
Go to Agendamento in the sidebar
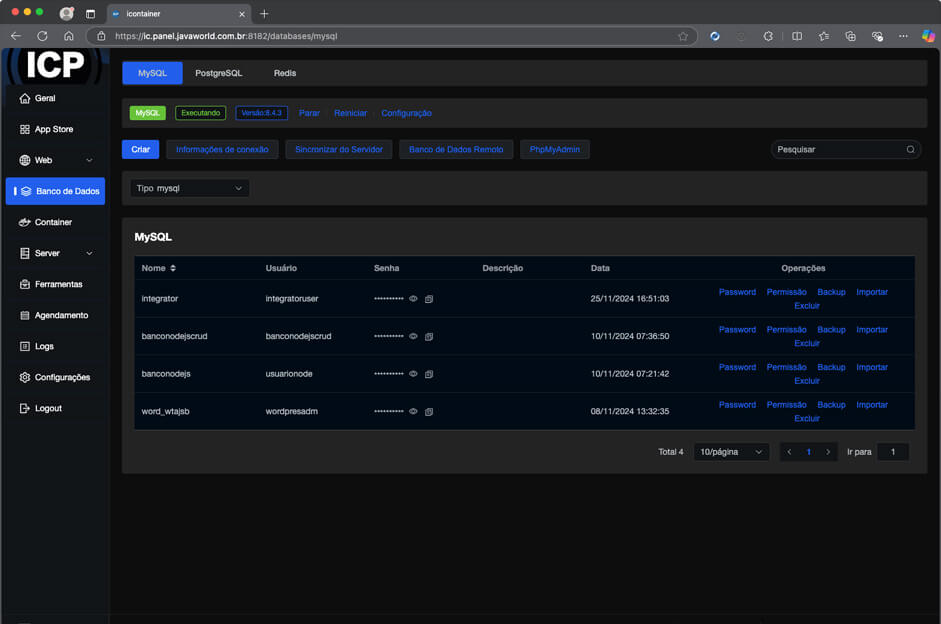tap(61, 315)
